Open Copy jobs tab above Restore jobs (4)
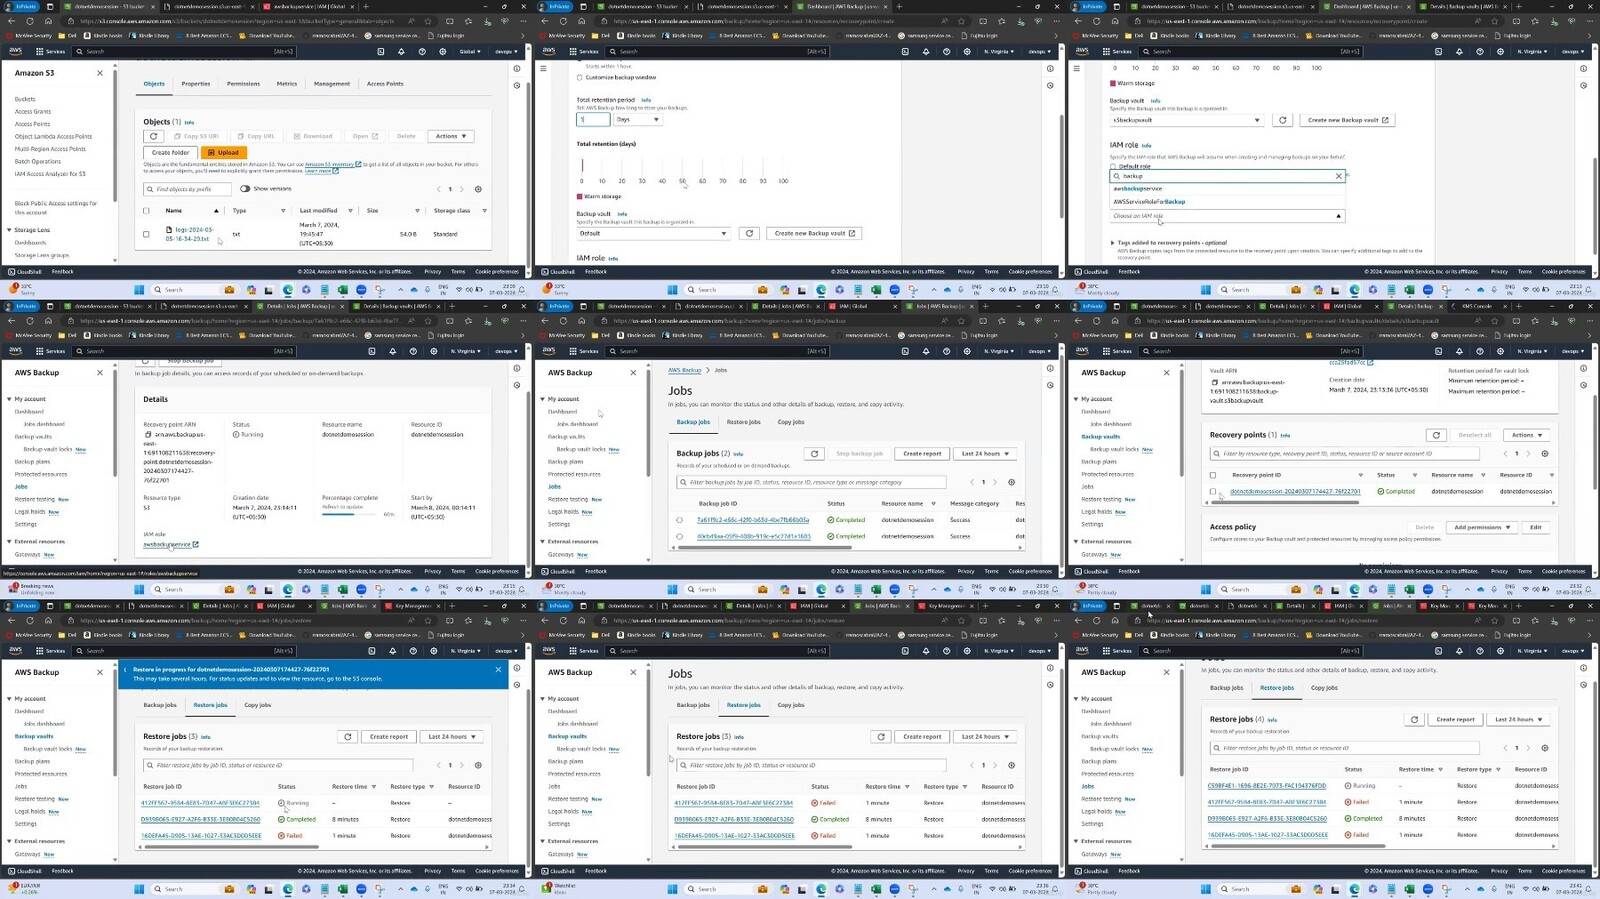The height and width of the screenshot is (899, 1600). click(x=1324, y=688)
